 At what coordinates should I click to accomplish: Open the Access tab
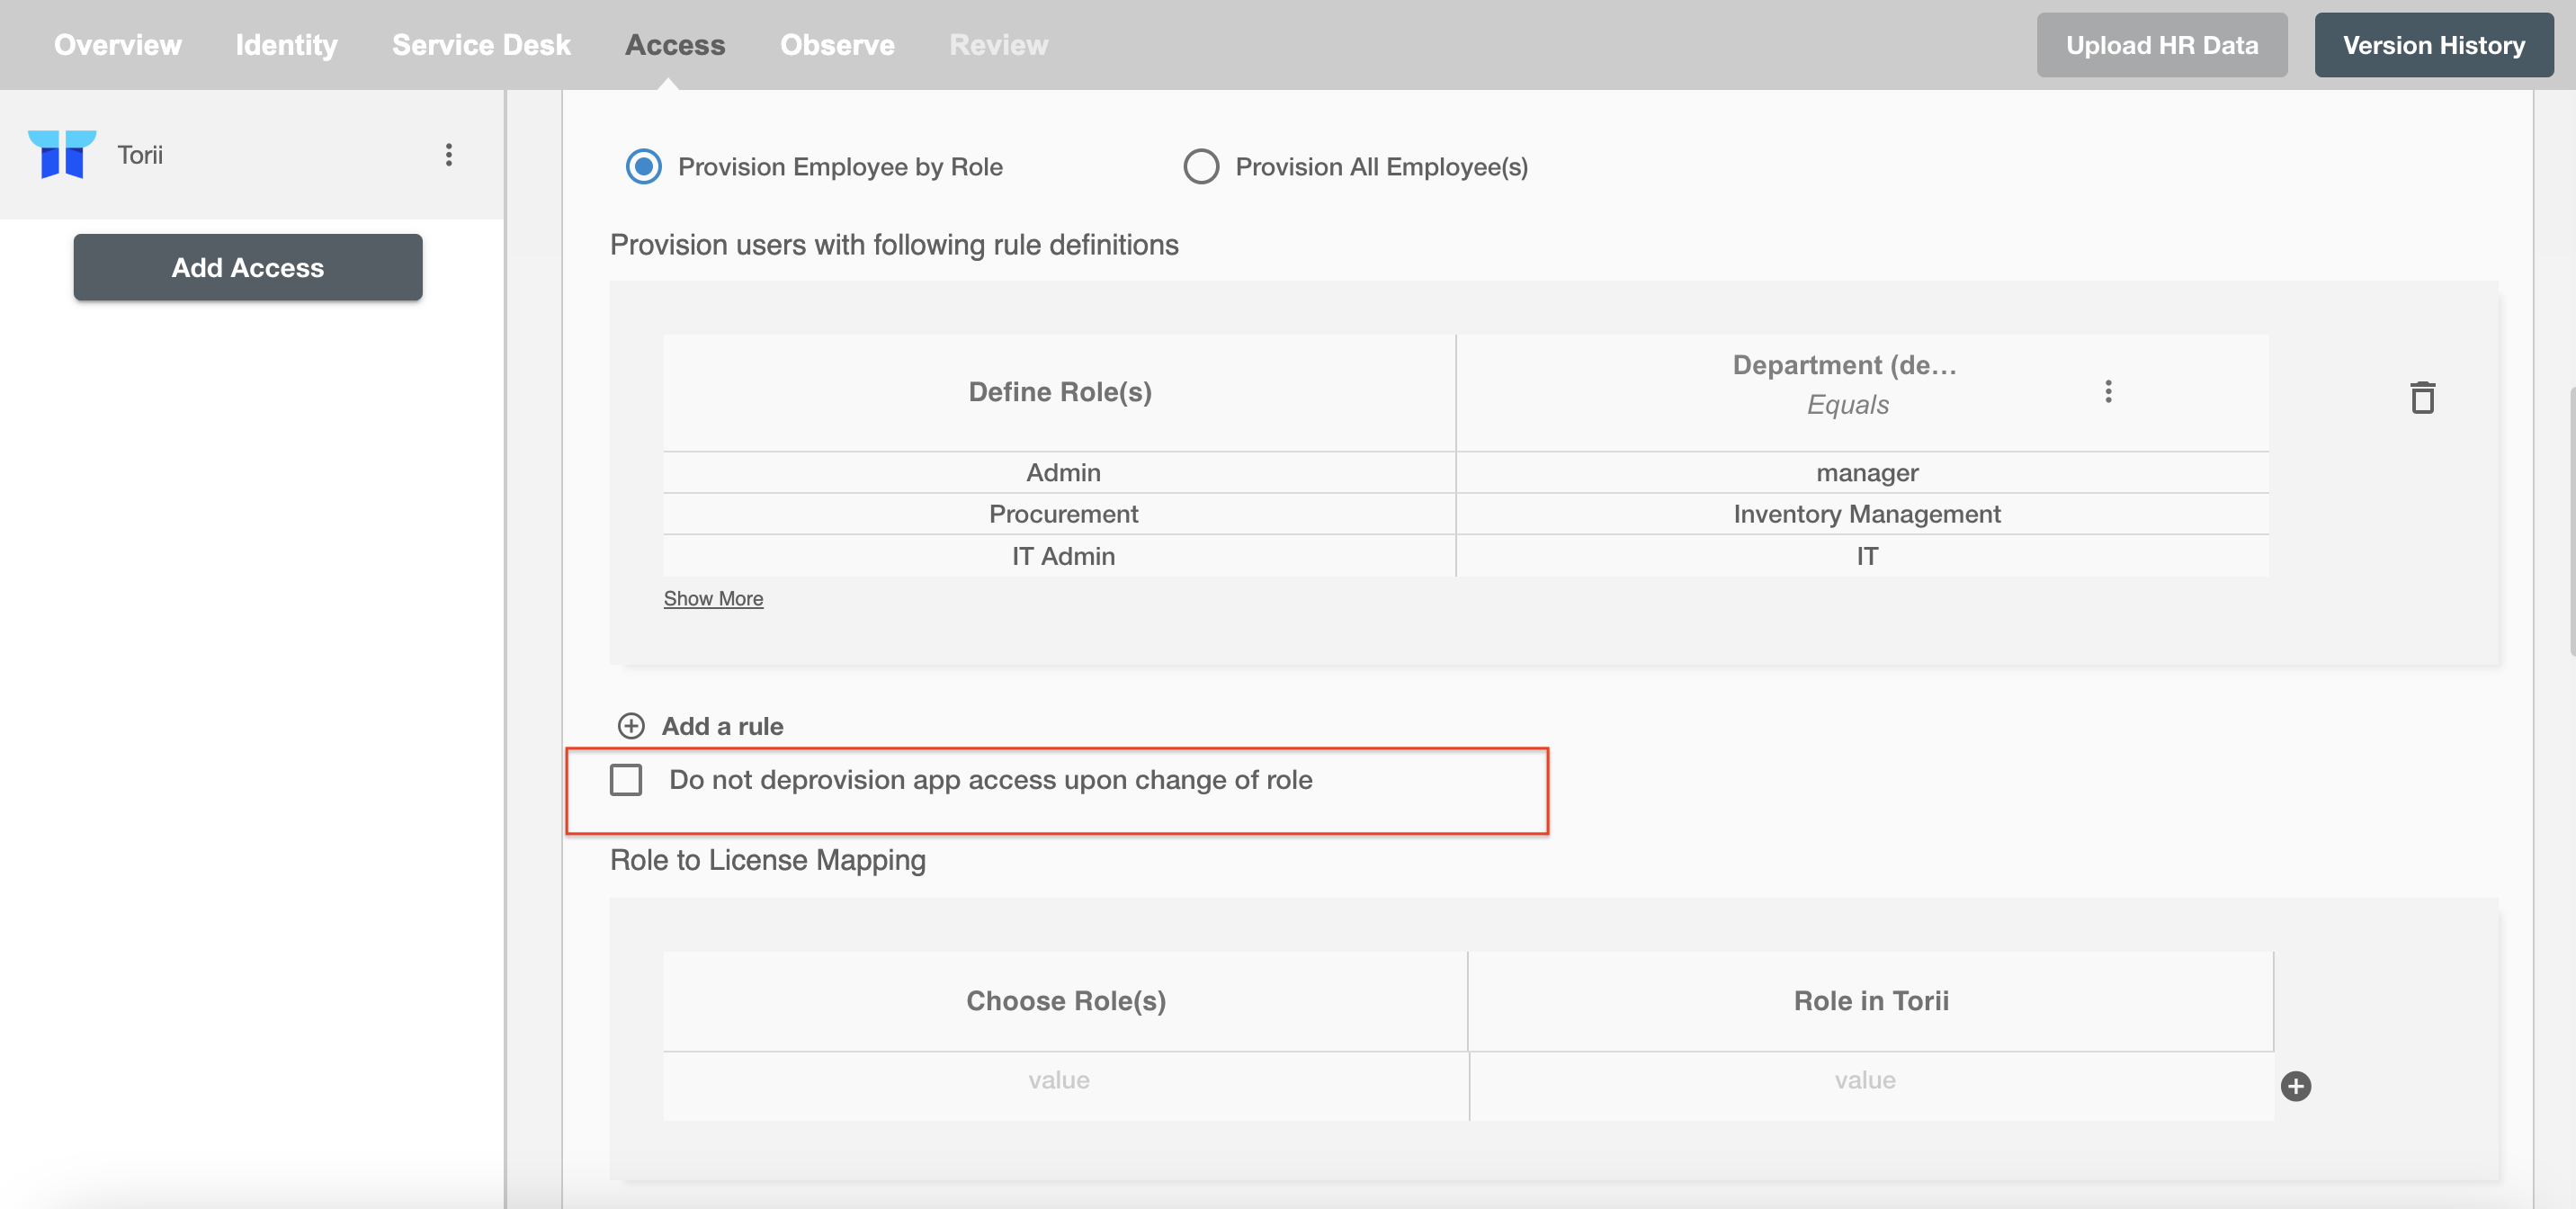click(x=675, y=45)
